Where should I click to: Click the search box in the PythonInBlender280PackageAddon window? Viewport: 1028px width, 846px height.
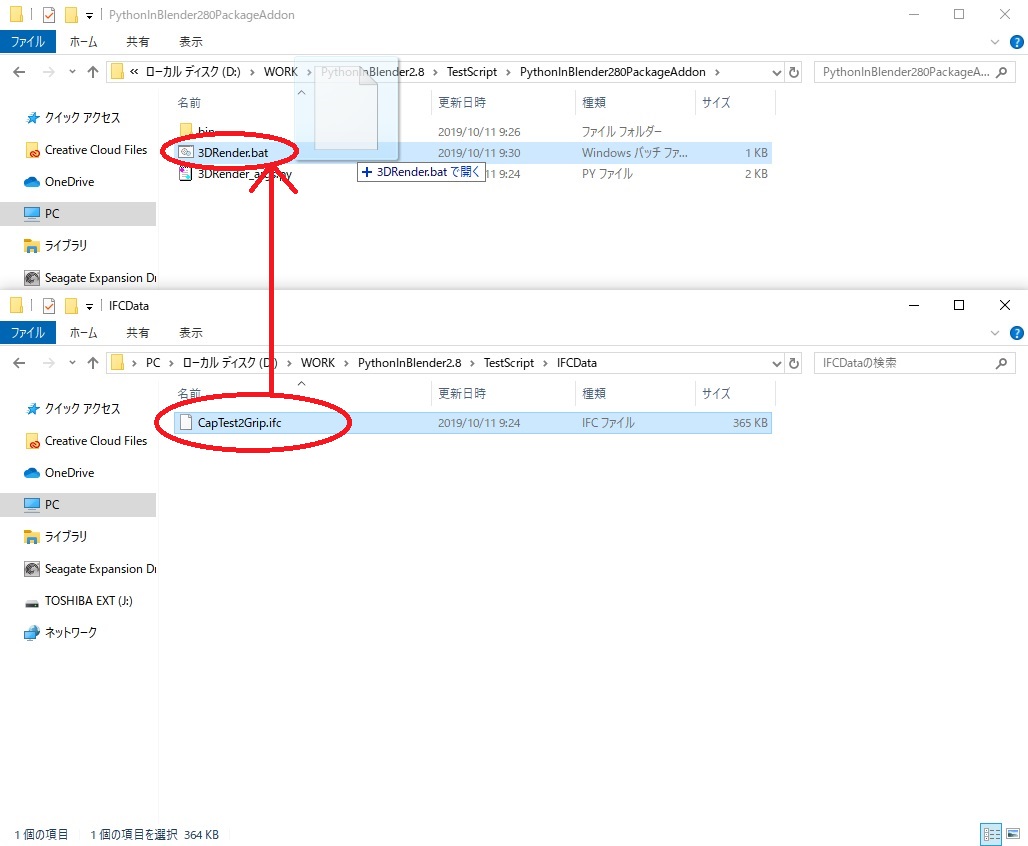tap(914, 72)
